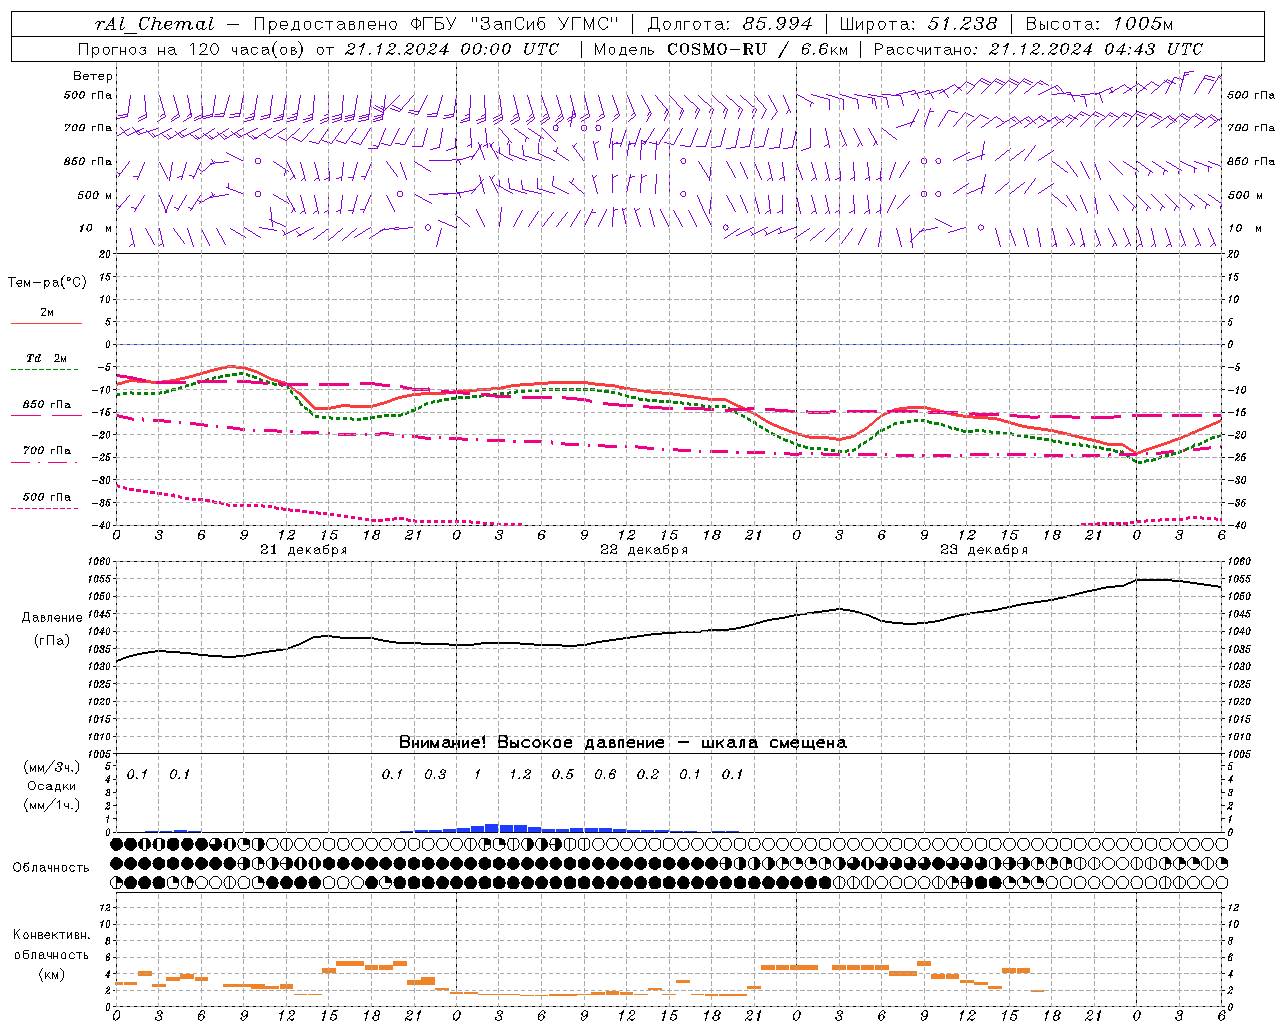Click the Широта: 51.238 value

click(918, 24)
